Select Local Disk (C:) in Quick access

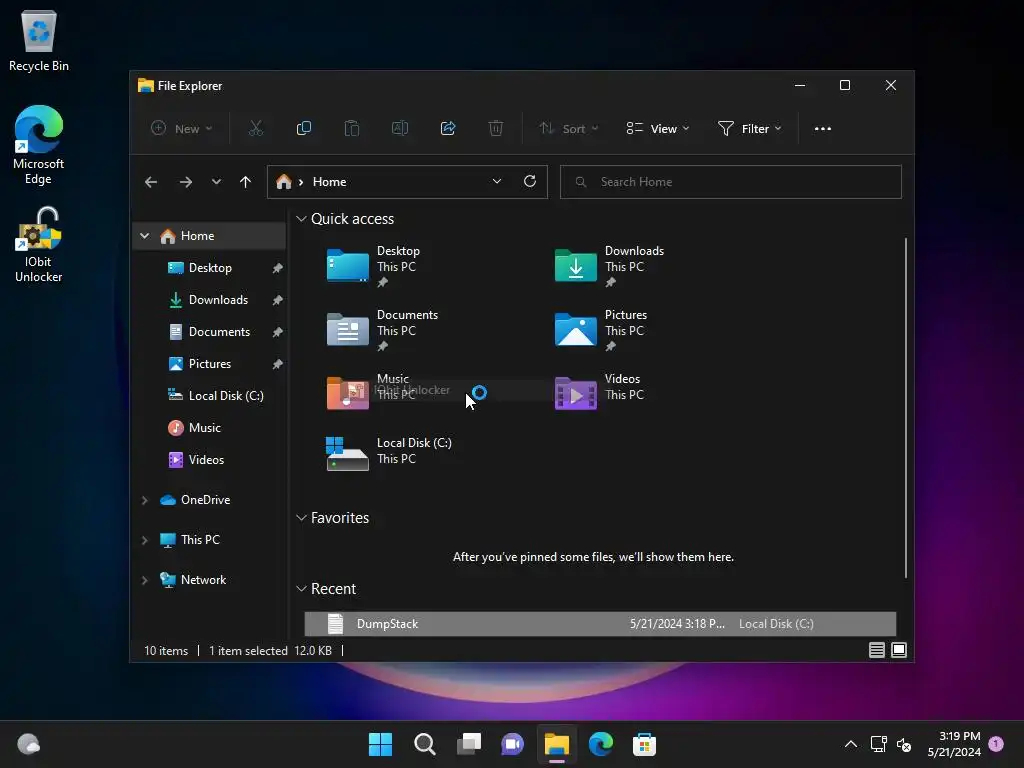(x=389, y=452)
